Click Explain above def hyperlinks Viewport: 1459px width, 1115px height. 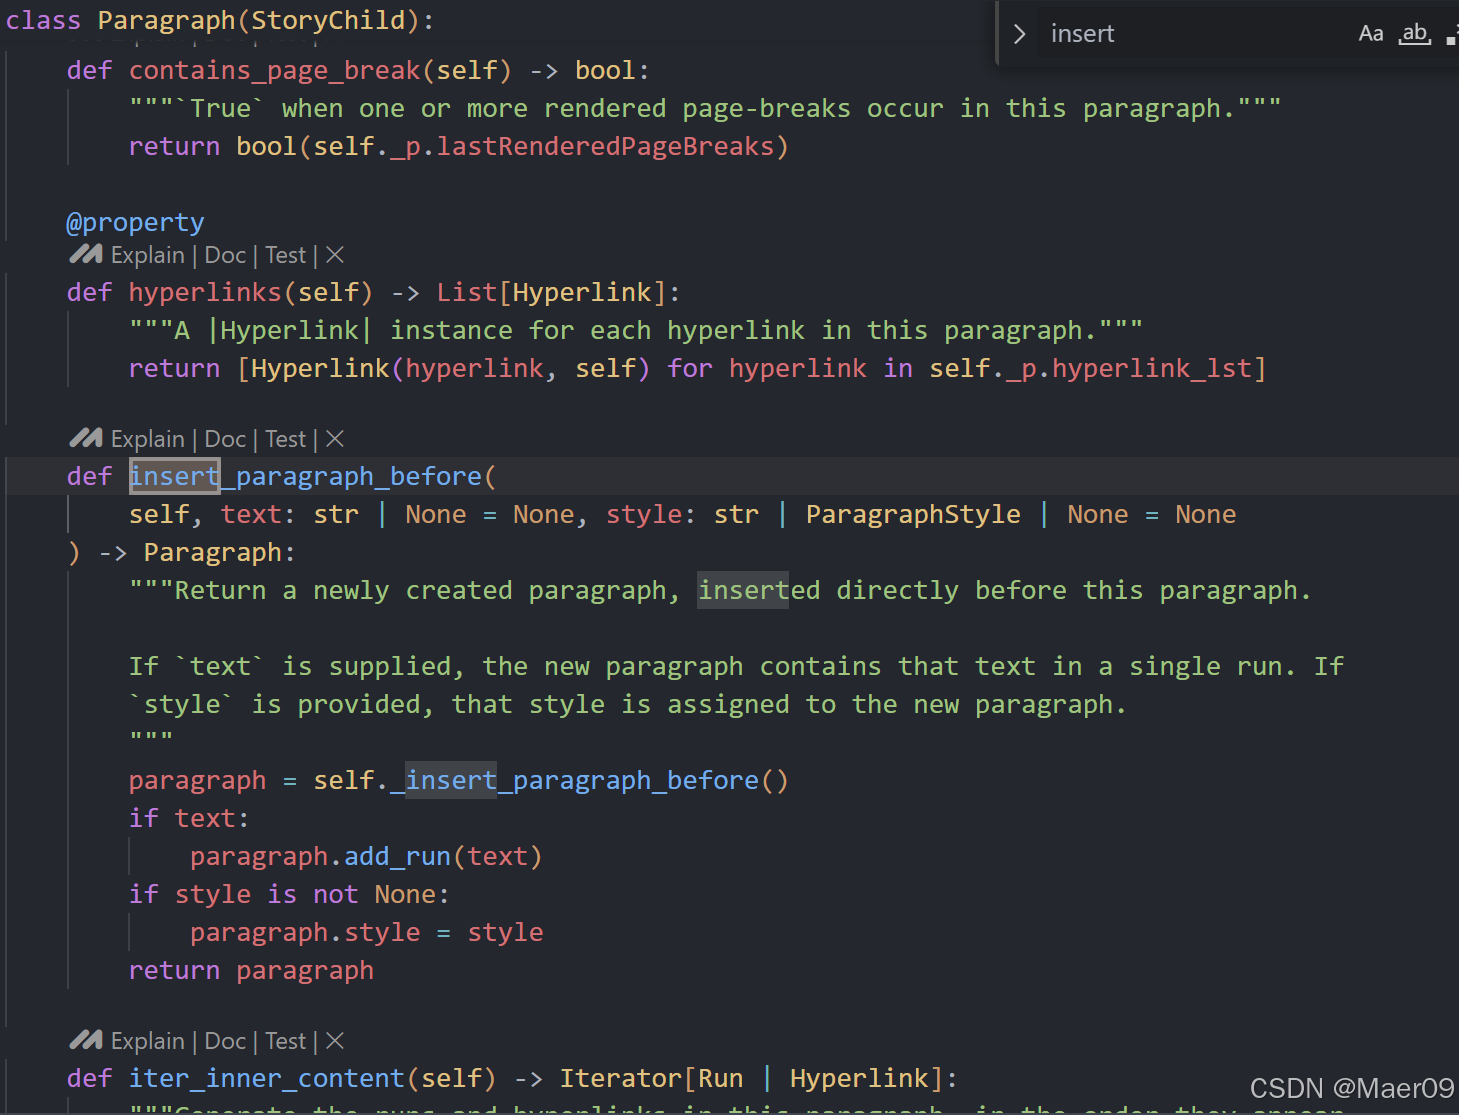click(x=148, y=256)
